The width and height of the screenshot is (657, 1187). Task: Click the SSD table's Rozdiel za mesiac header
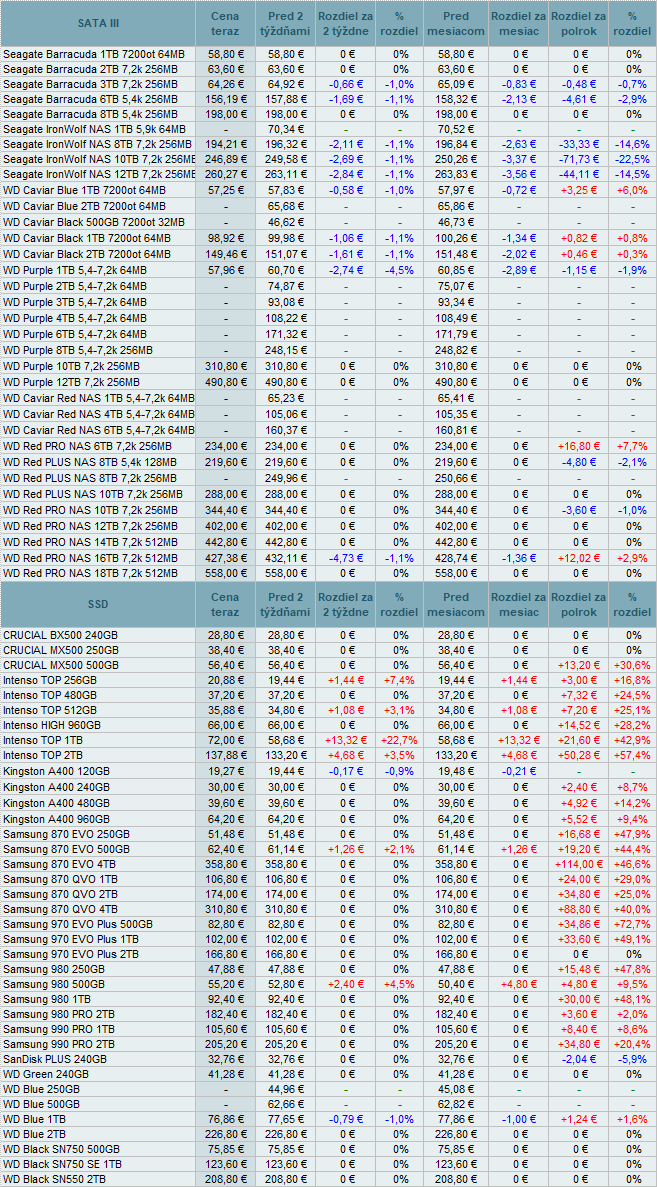[x=518, y=606]
